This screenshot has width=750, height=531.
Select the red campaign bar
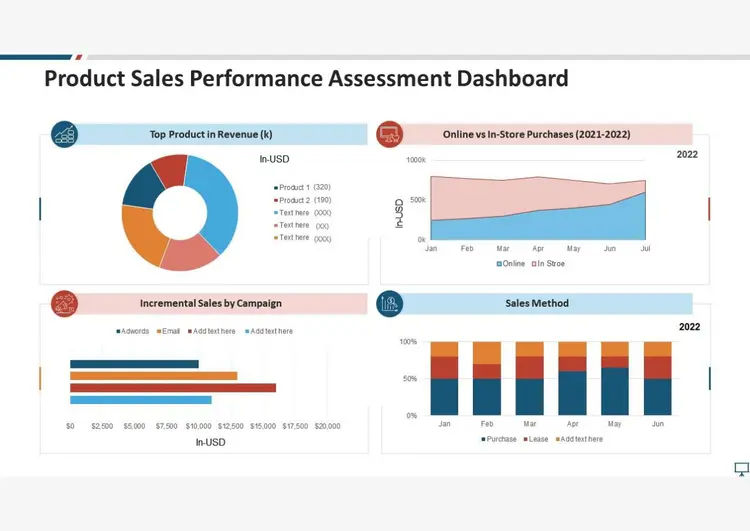(173, 387)
